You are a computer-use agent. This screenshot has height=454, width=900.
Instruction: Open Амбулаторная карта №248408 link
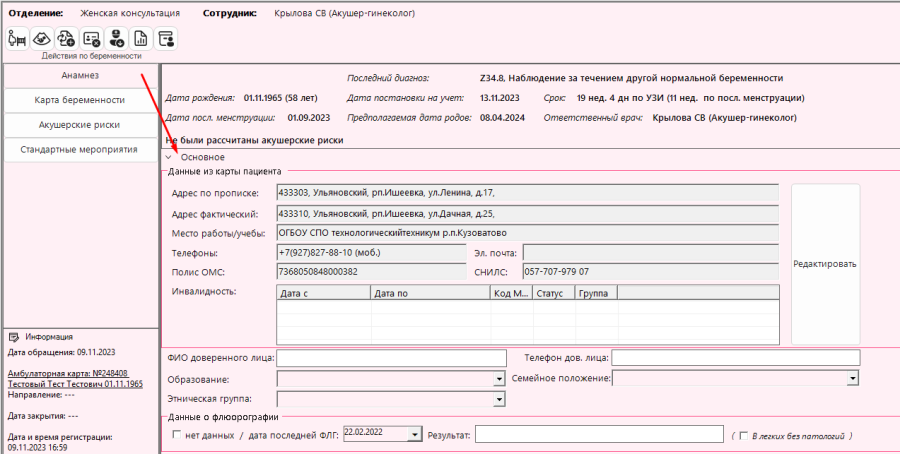[x=68, y=373]
